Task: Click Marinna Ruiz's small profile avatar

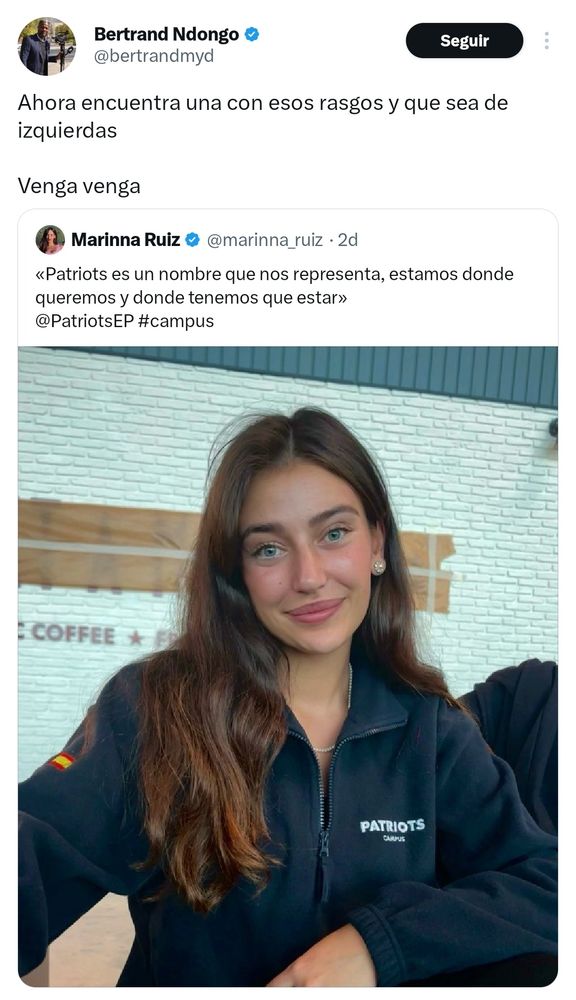Action: pos(50,240)
